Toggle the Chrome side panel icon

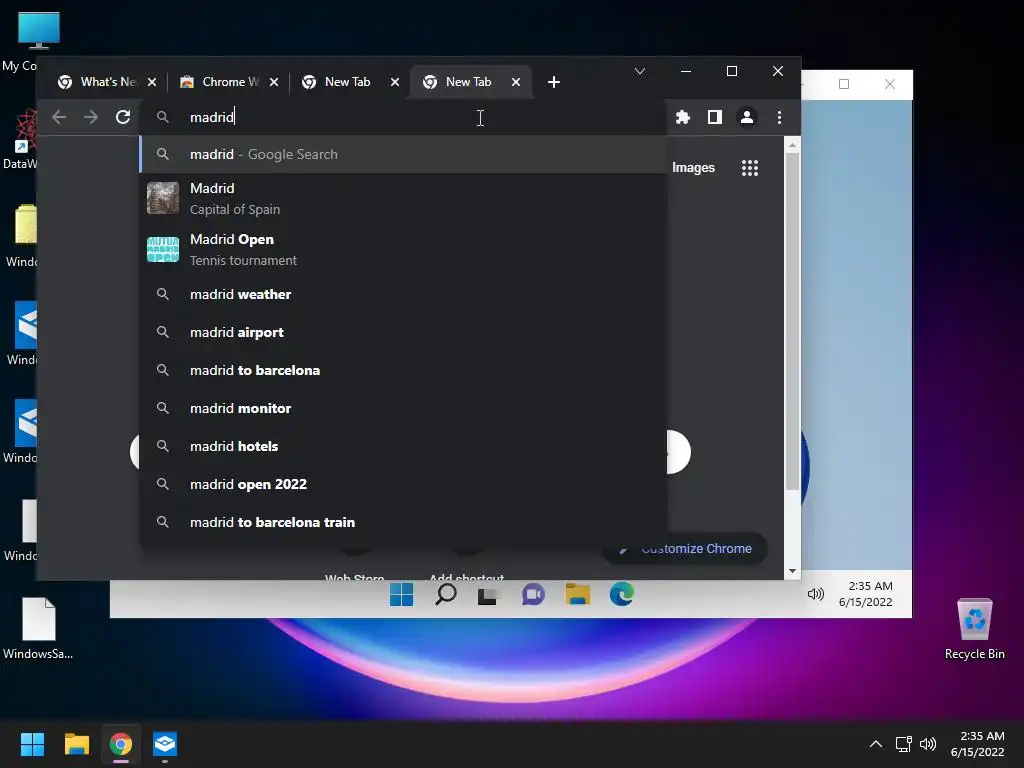coord(714,118)
